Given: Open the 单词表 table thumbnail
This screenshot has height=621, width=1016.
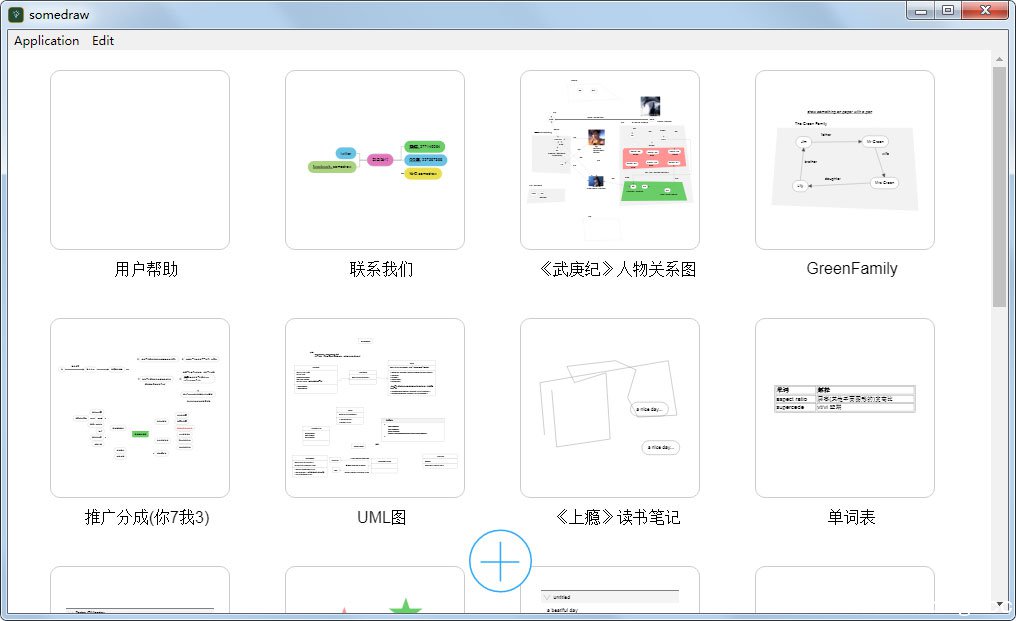Looking at the screenshot, I should click(x=845, y=408).
